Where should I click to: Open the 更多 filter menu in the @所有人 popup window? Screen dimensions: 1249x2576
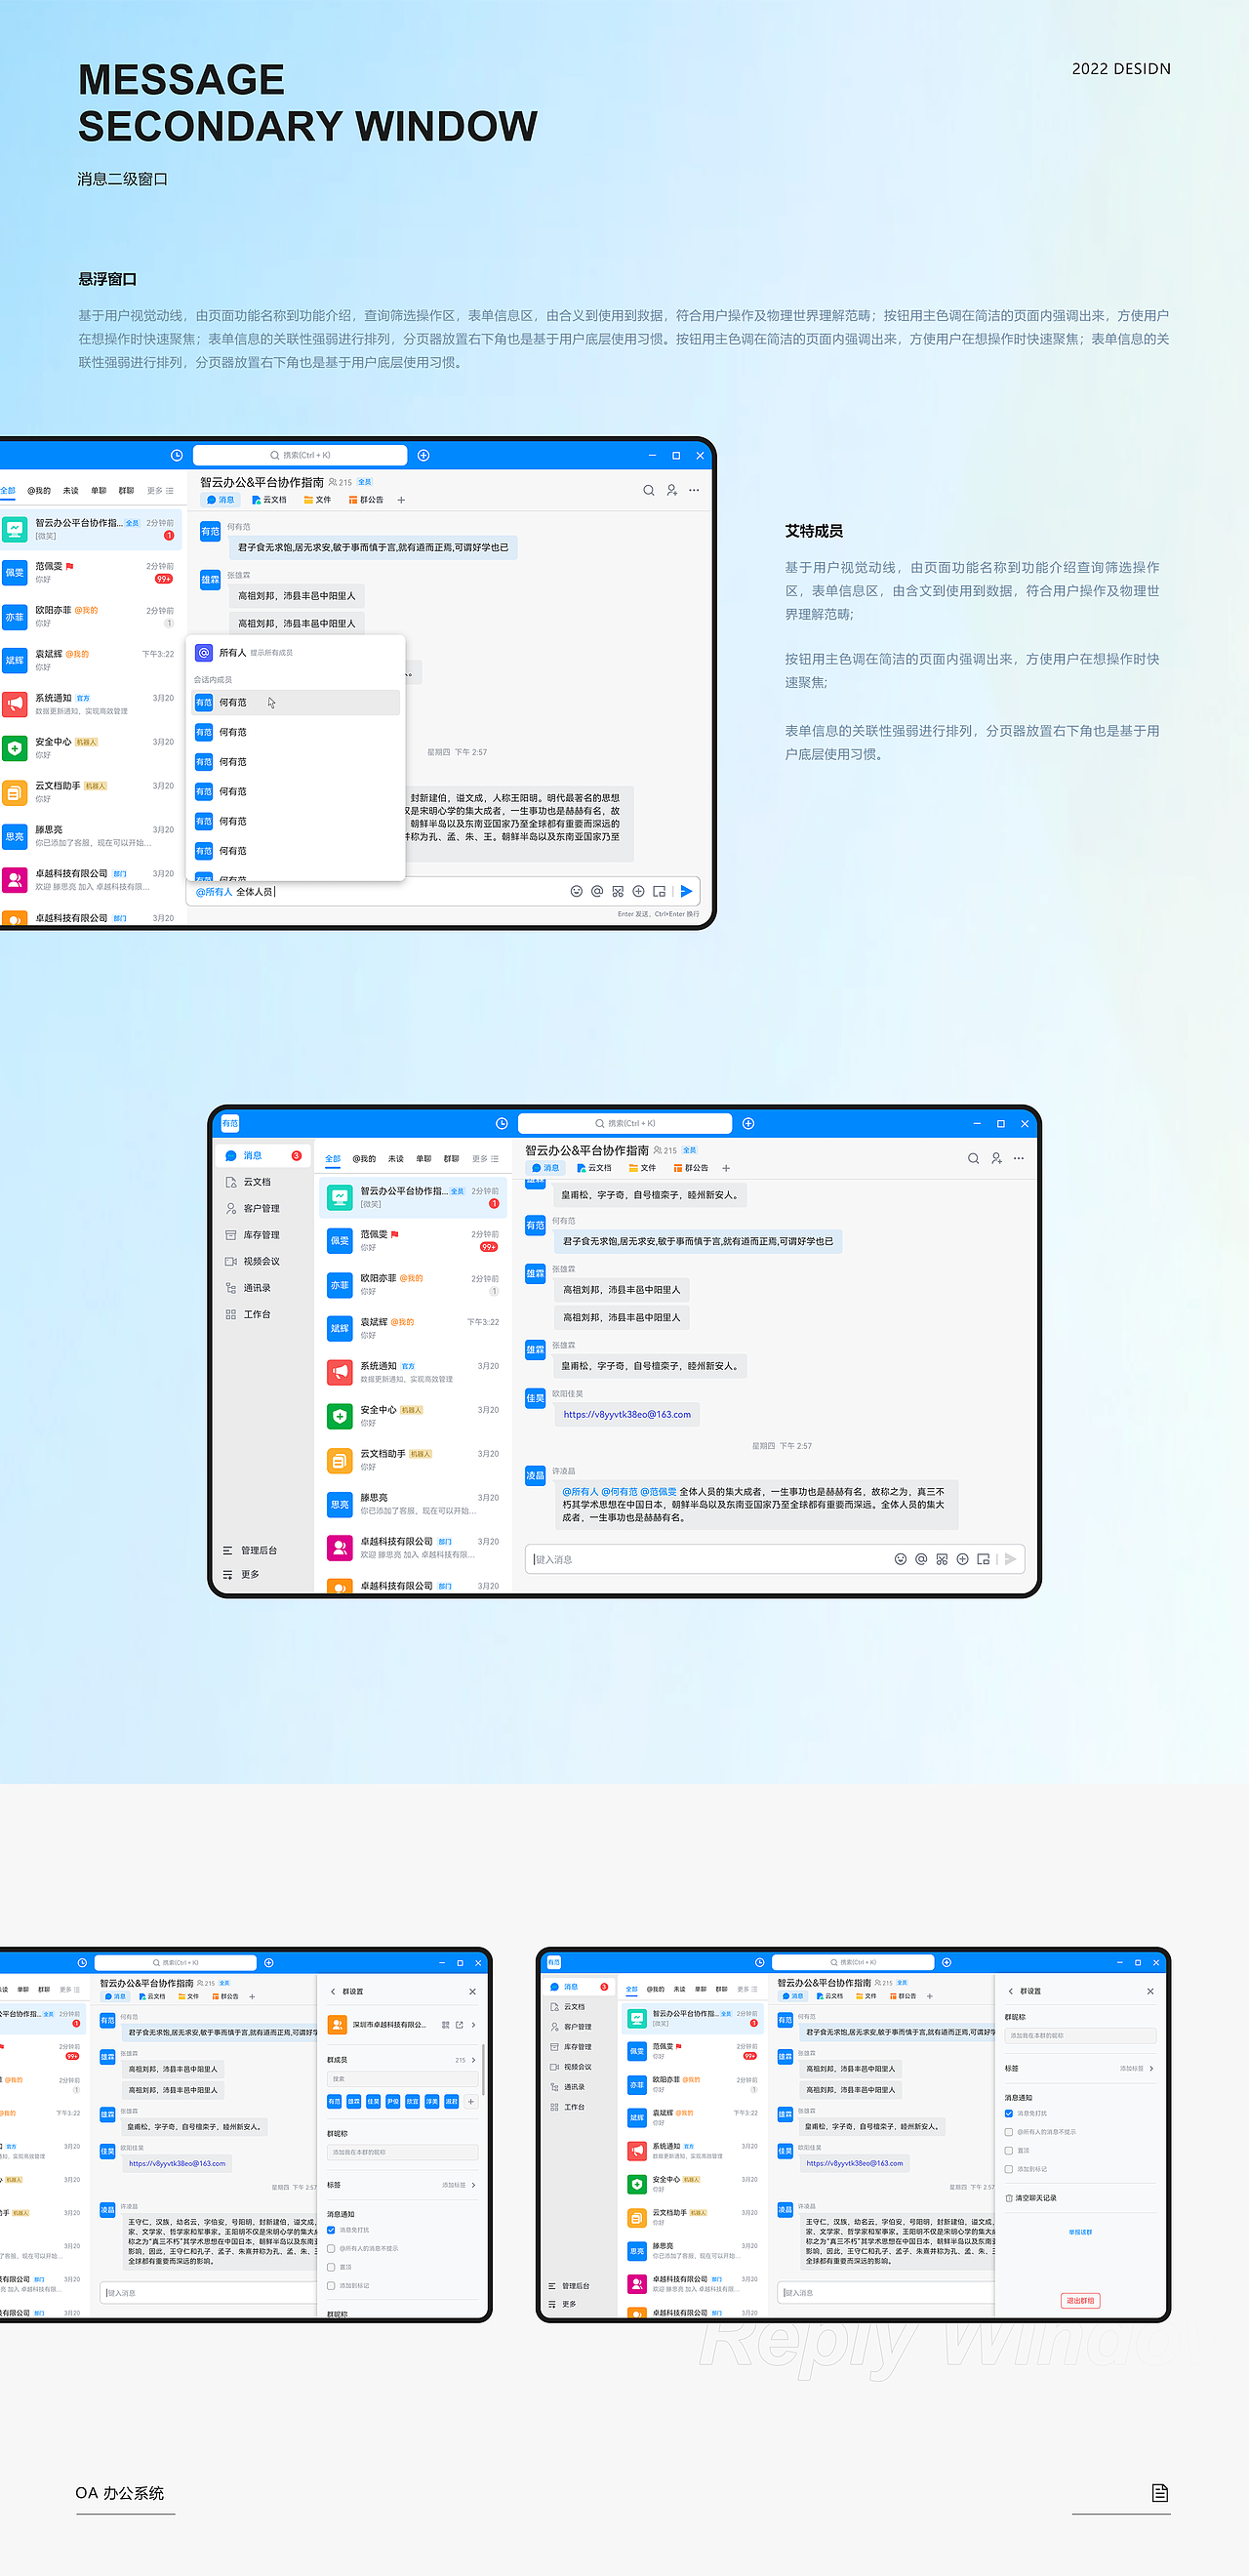(x=160, y=491)
